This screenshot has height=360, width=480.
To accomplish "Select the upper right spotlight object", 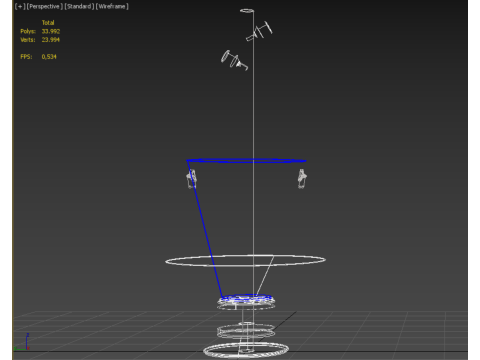I will (x=259, y=31).
